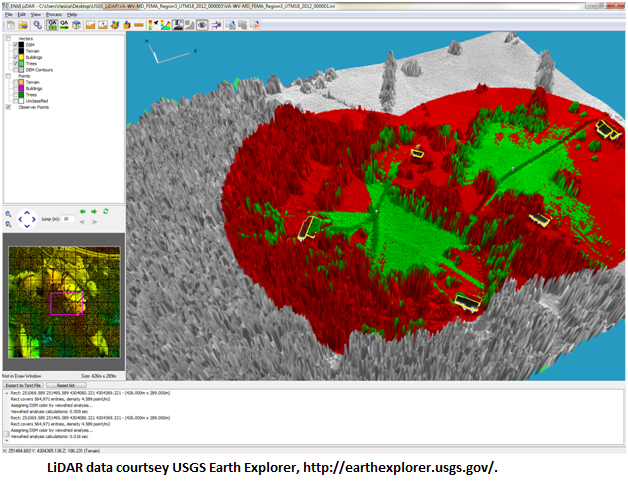Click the yellow Buildings vector color swatch

pyautogui.click(x=21, y=57)
